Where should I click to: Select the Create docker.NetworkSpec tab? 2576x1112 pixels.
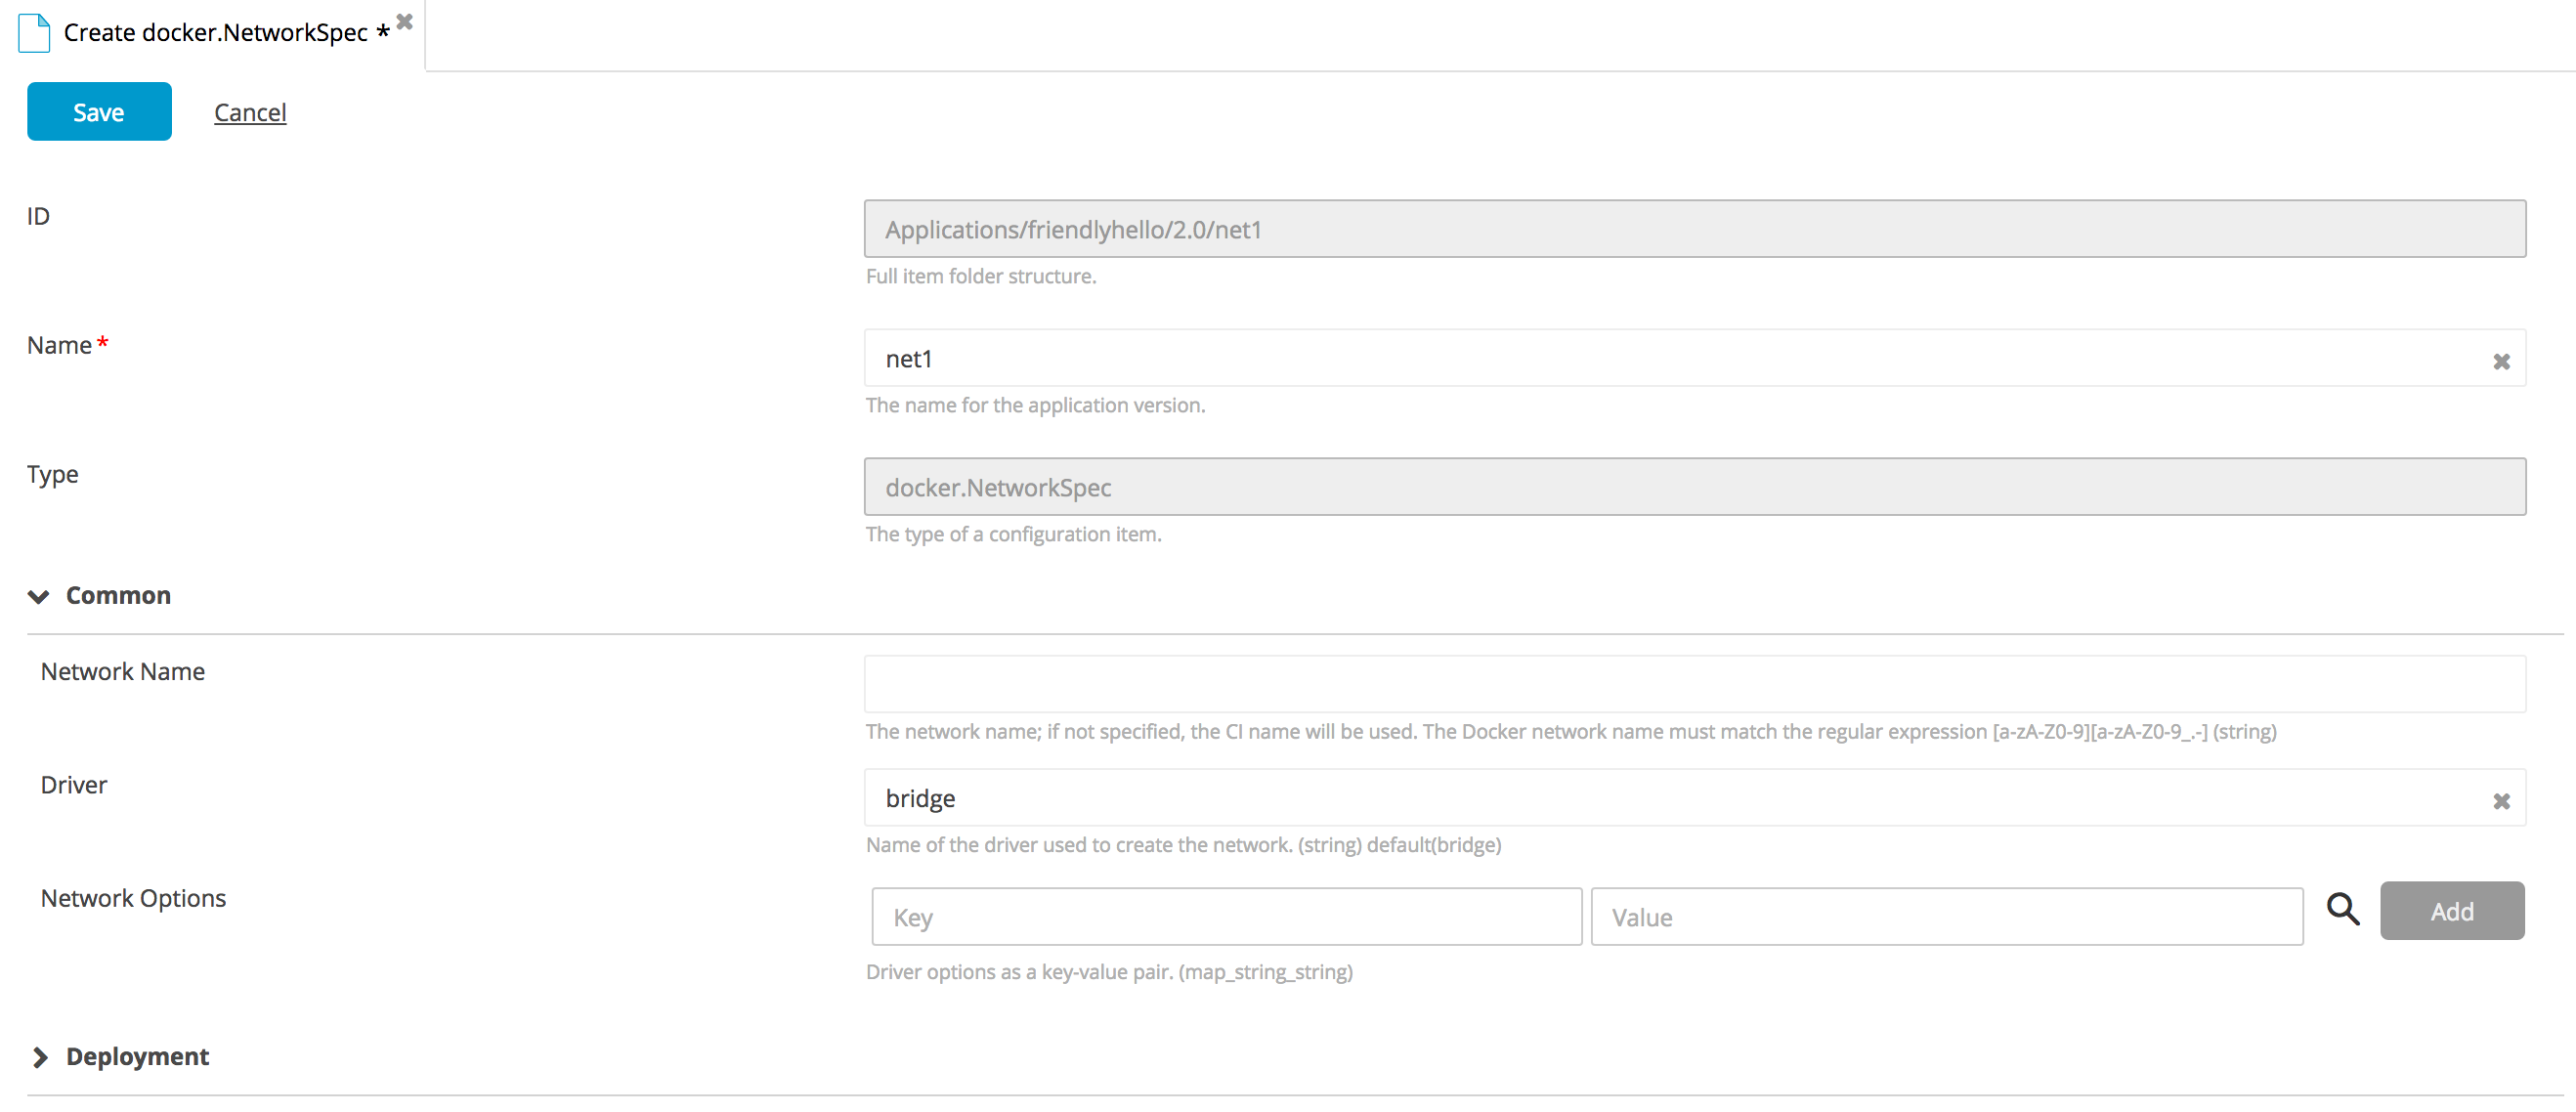216,33
